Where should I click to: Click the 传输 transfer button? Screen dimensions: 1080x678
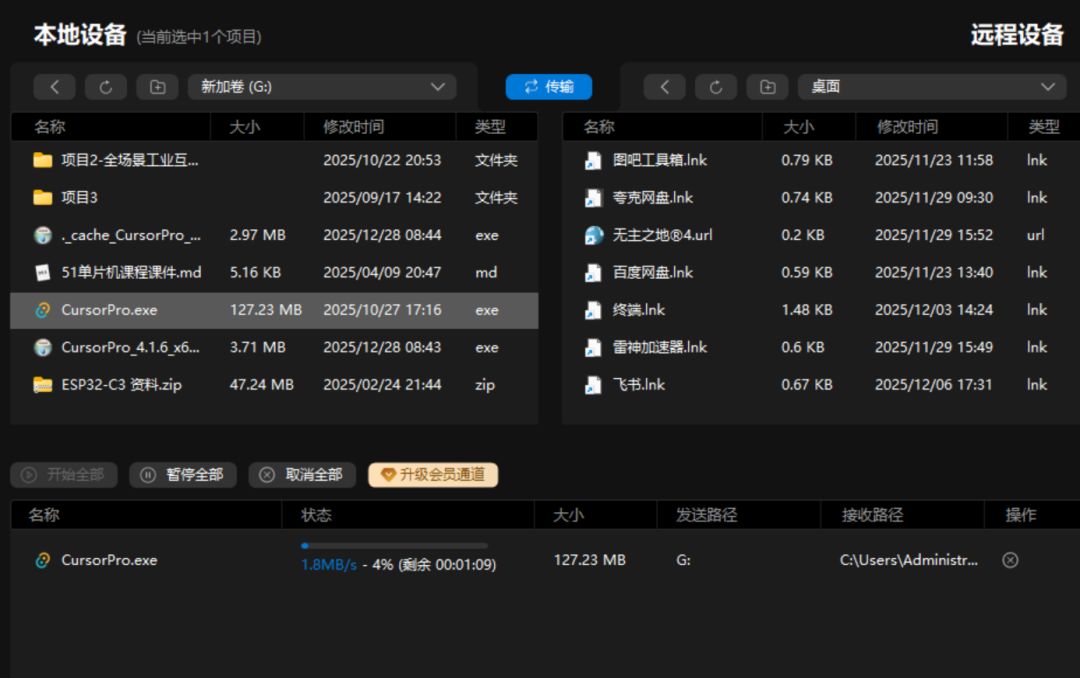point(549,87)
